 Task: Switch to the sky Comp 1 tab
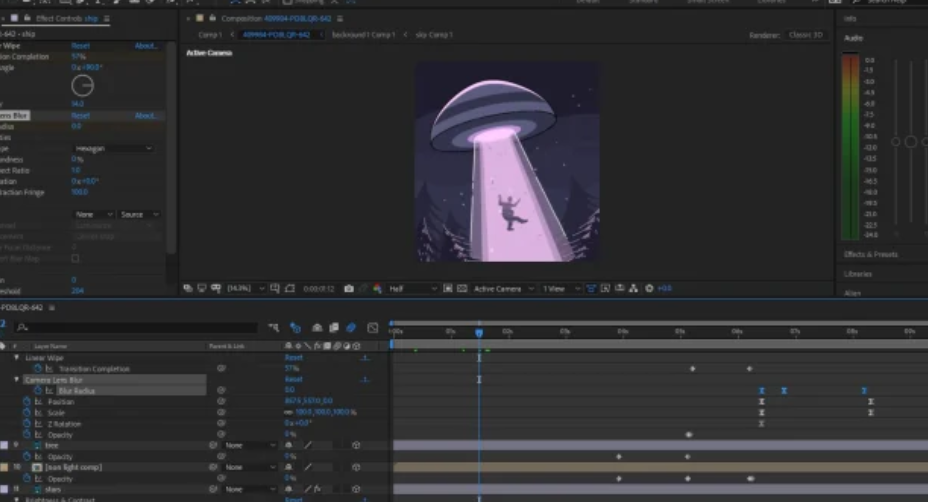click(434, 35)
